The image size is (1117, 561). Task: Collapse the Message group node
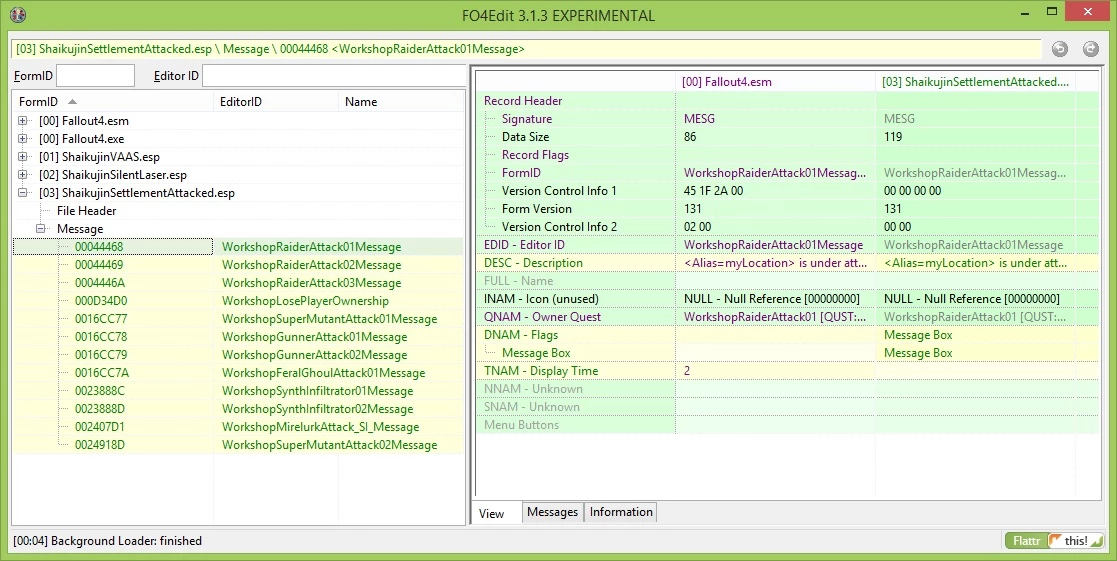coord(41,229)
